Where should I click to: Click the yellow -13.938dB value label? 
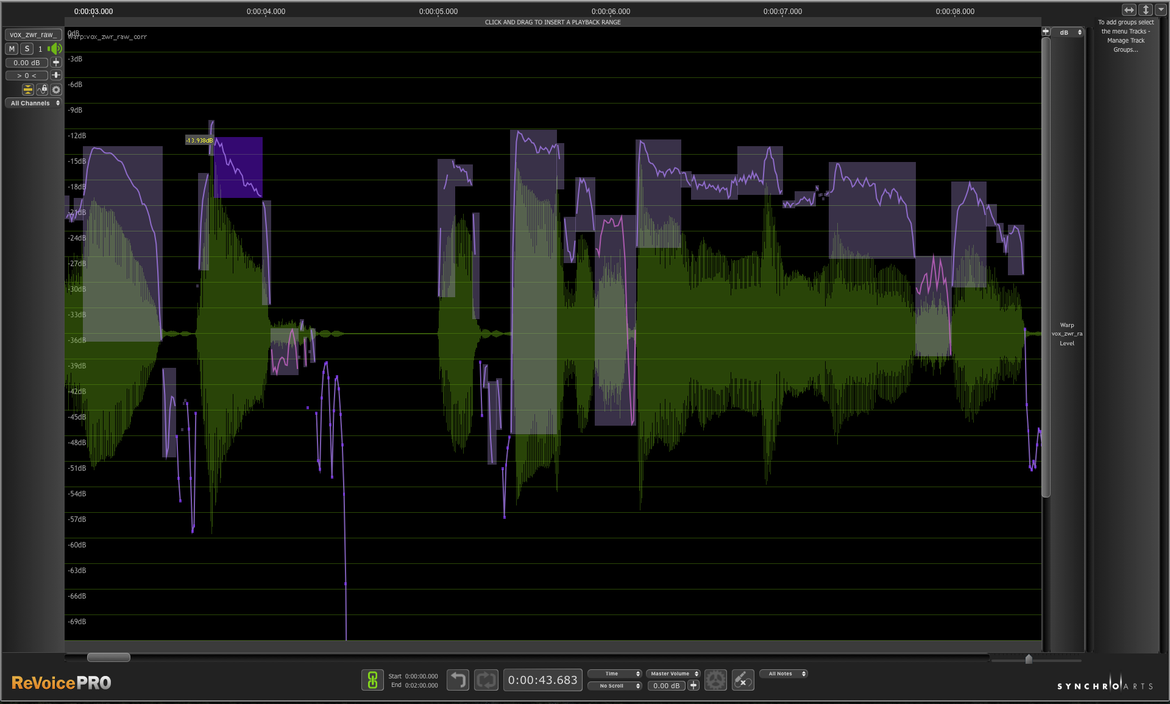pyautogui.click(x=199, y=140)
